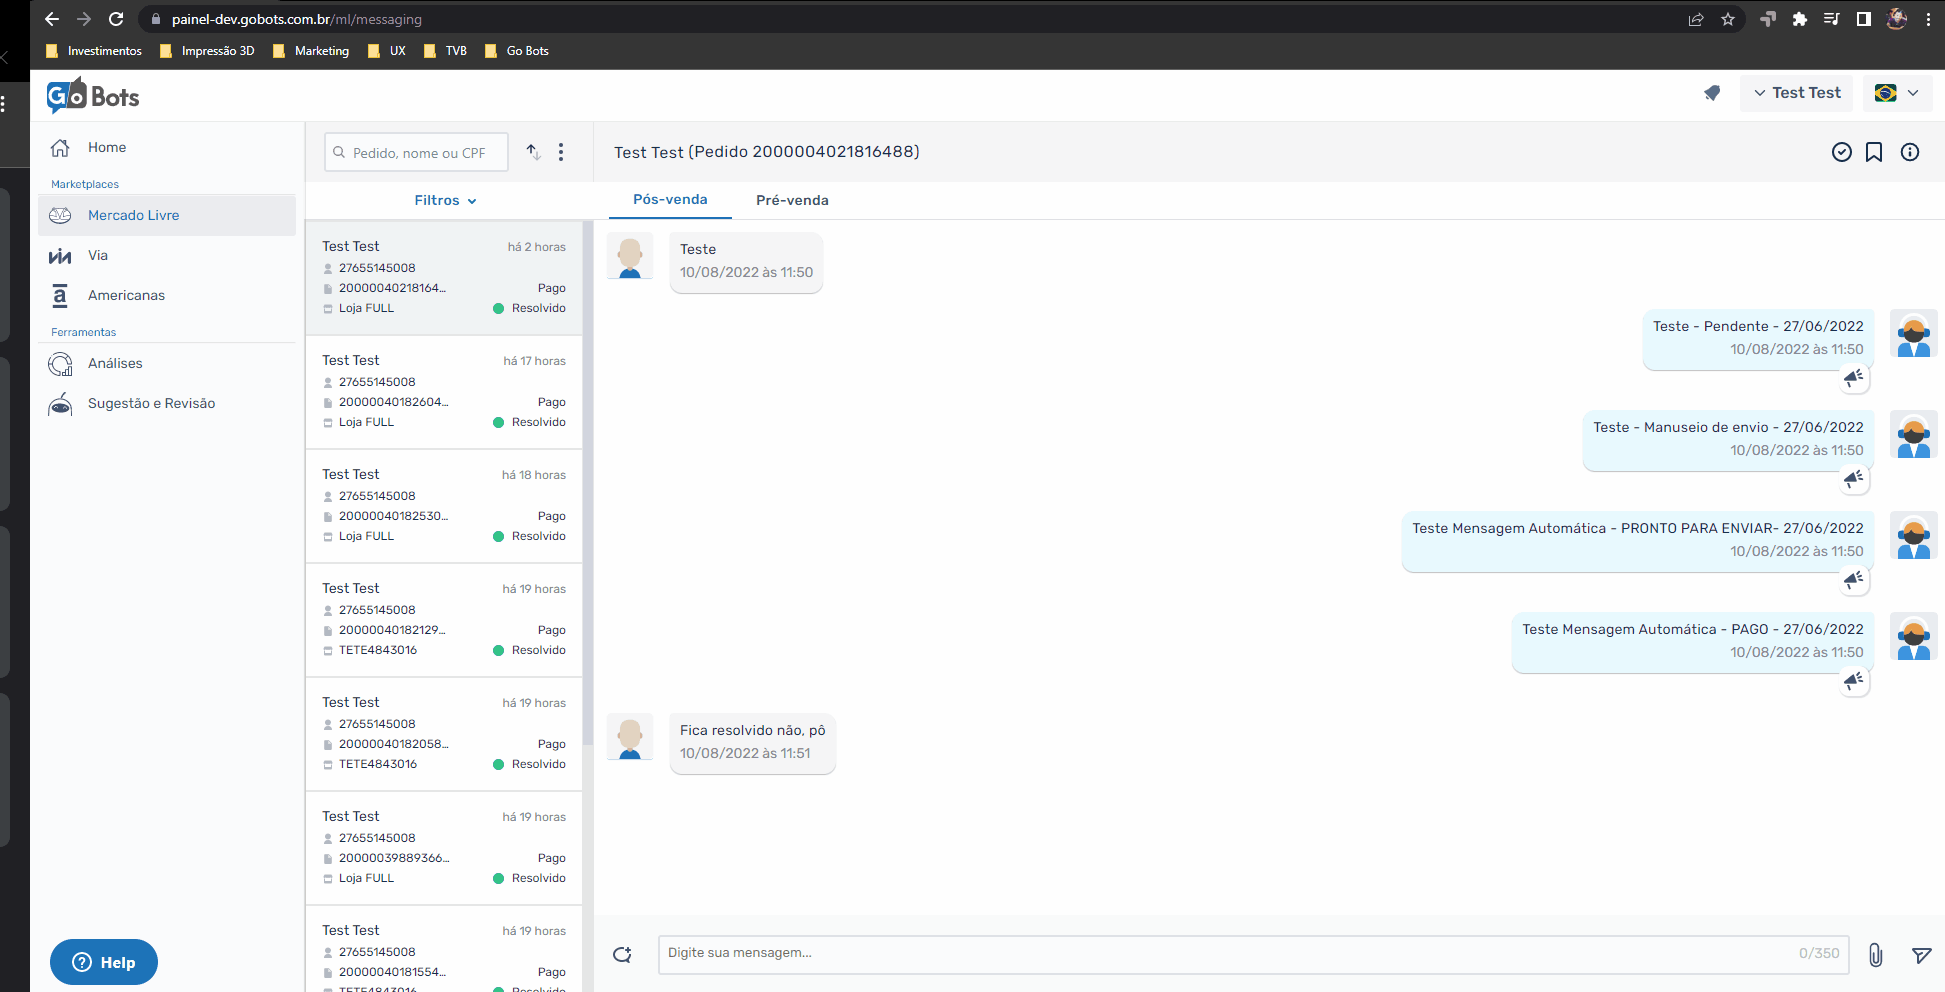
Task: Click megaphone icon under PAGO message
Action: (1854, 681)
